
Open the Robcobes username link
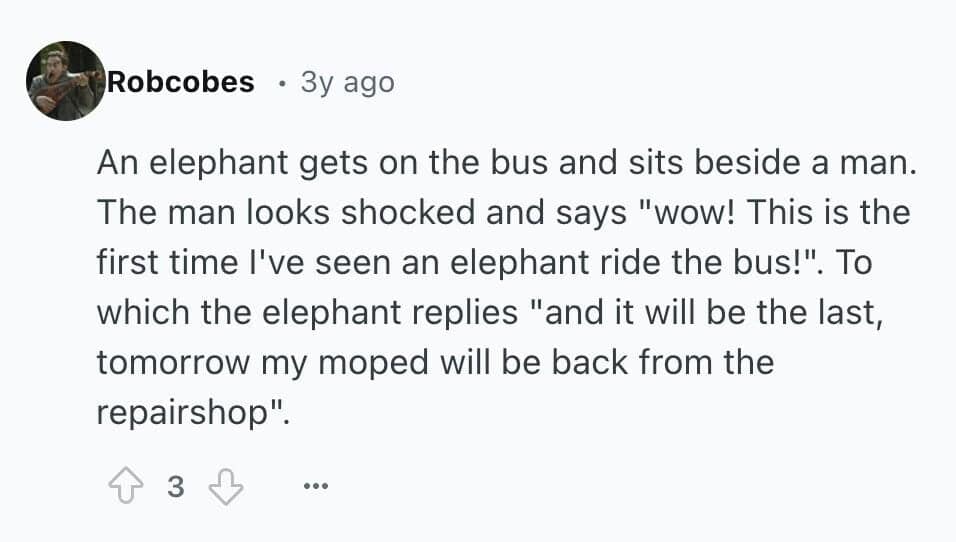(181, 82)
